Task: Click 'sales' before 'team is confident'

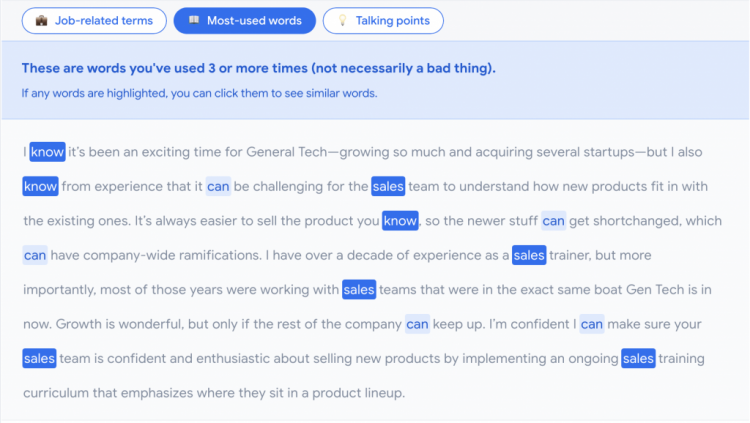Action: [39, 359]
